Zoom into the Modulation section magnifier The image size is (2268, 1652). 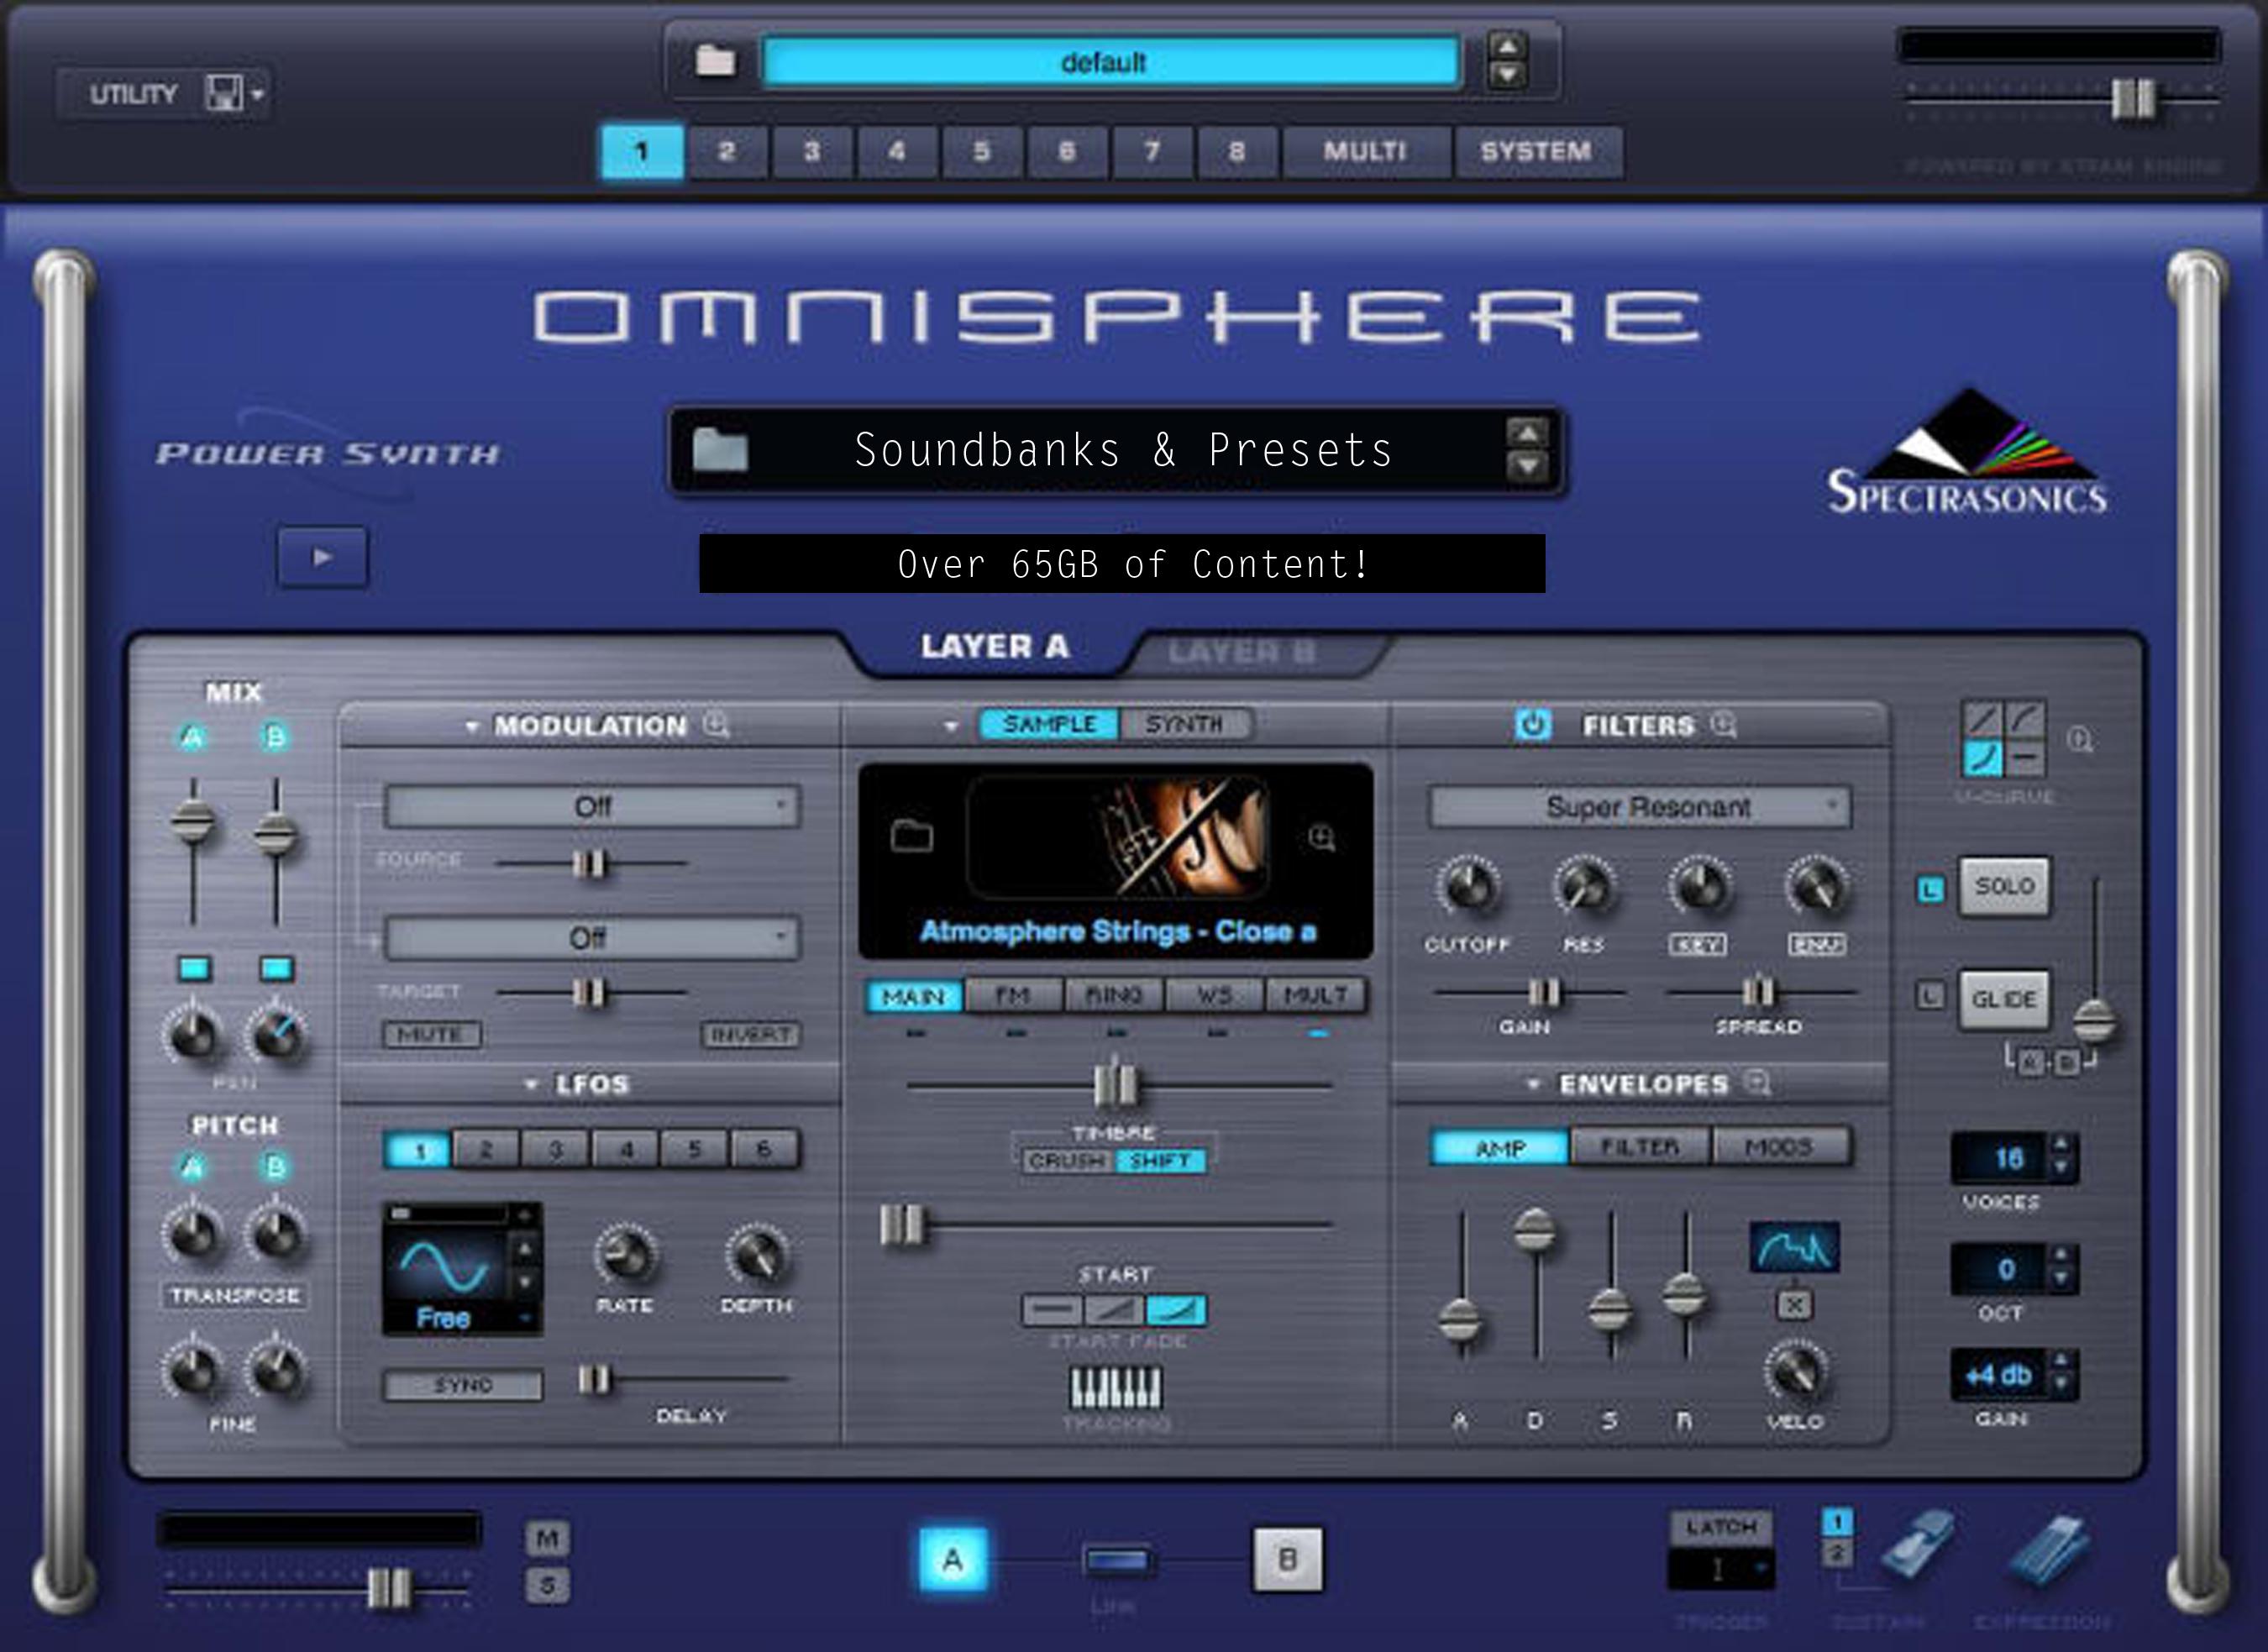(x=716, y=723)
